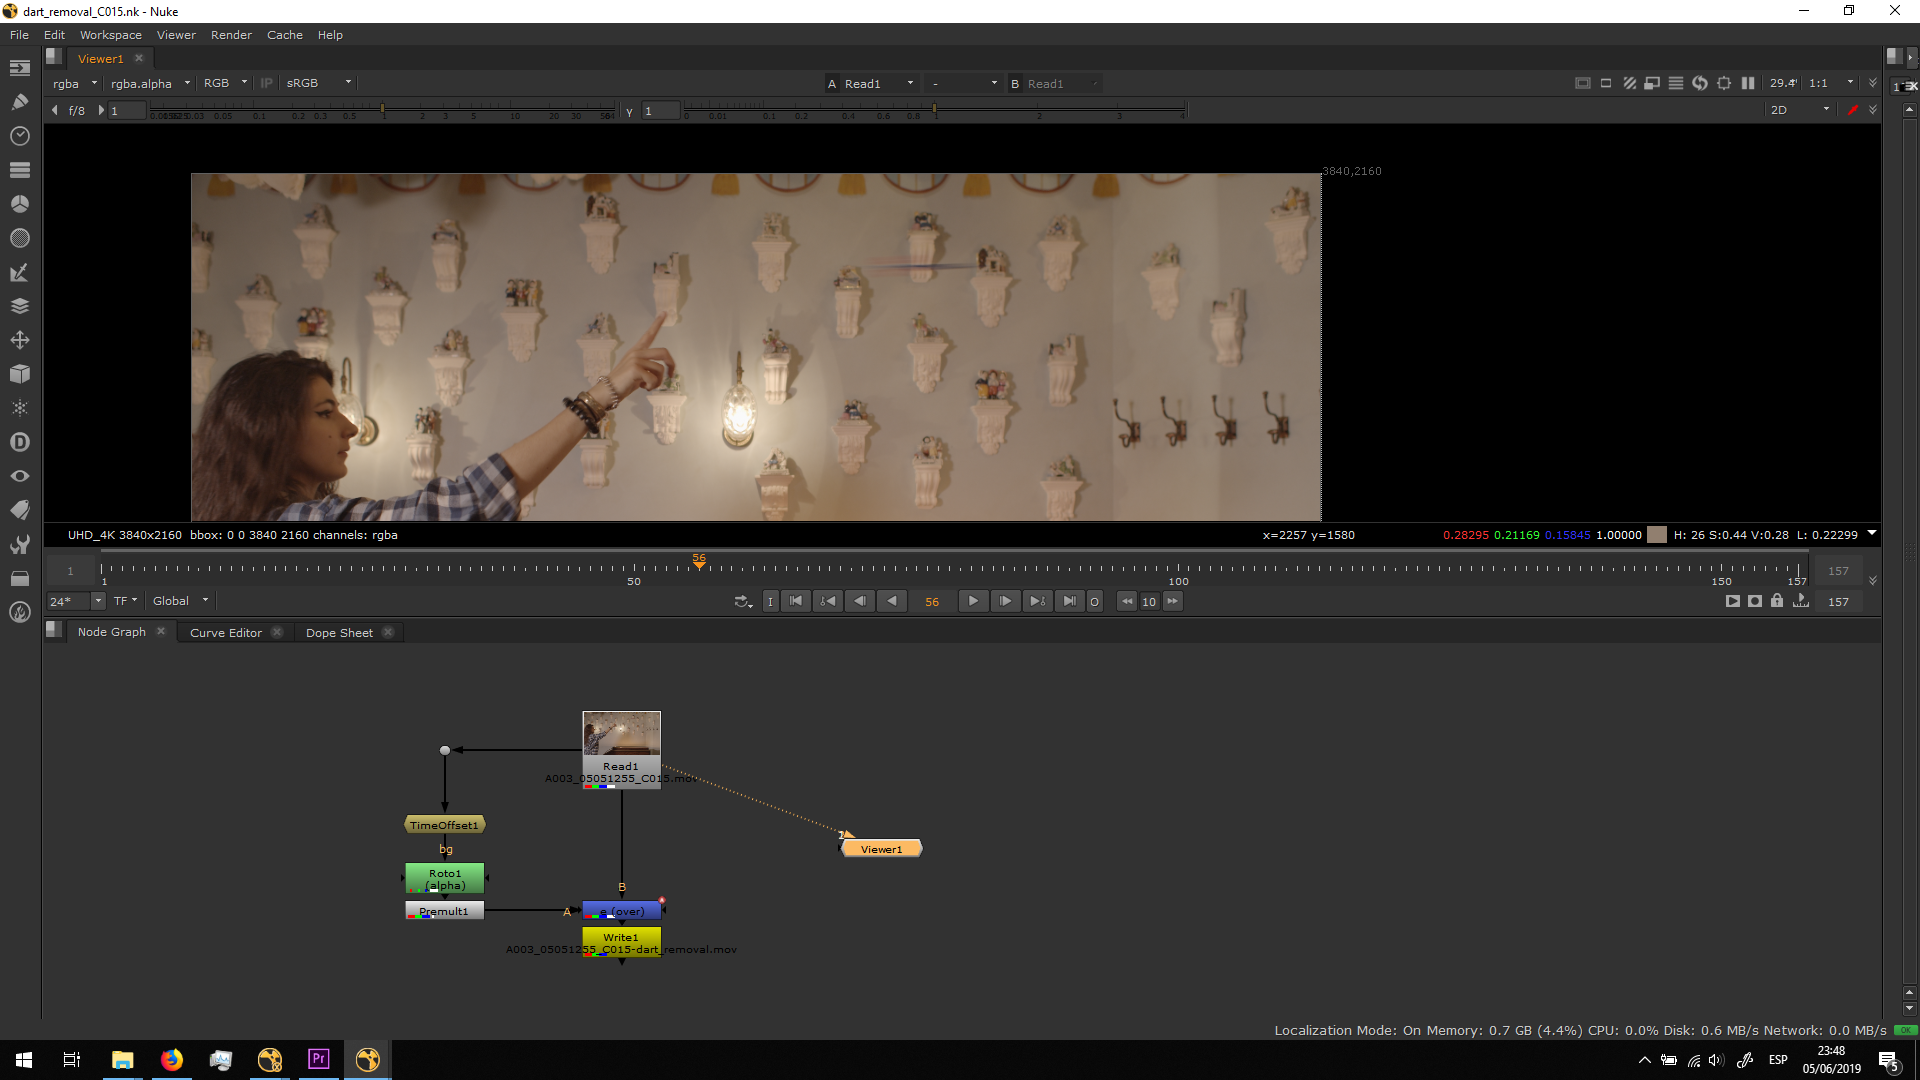The width and height of the screenshot is (1920, 1080).
Task: Open the Render menu
Action: pos(231,35)
